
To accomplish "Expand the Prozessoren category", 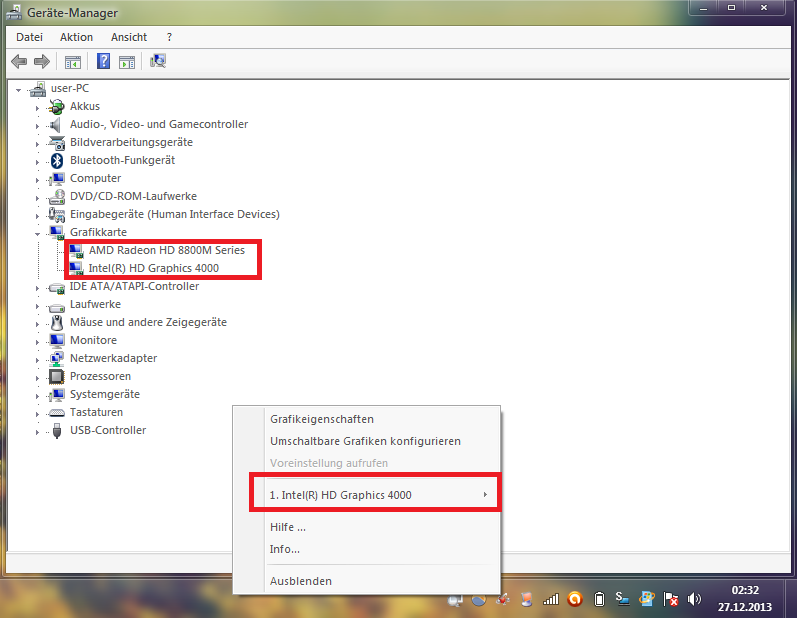I will pos(37,378).
